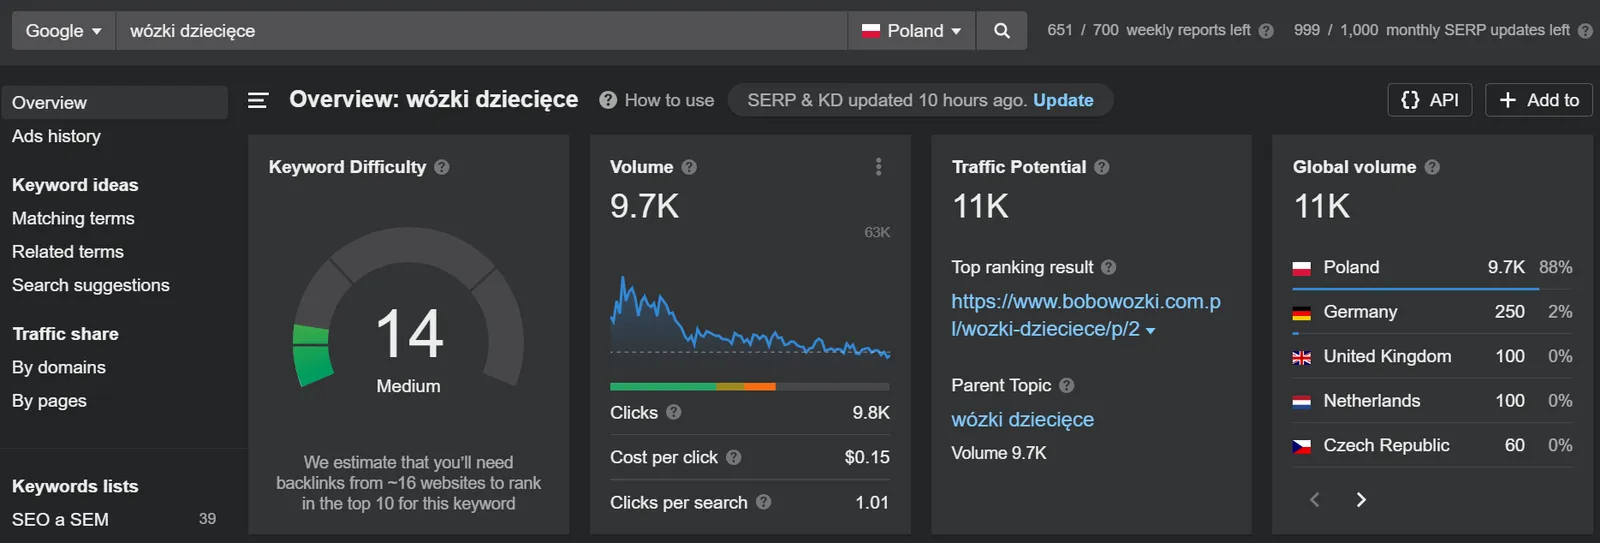Open help icon beside weekly reports left
This screenshot has width=1600, height=543.
click(1266, 31)
